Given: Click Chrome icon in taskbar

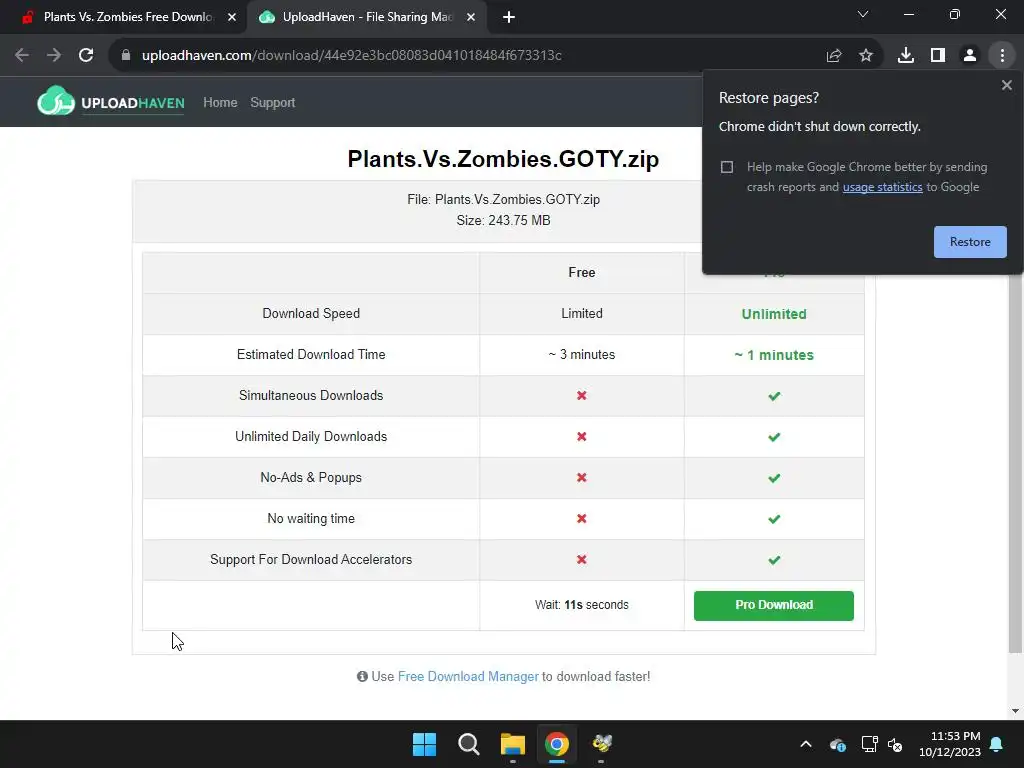Looking at the screenshot, I should point(556,744).
